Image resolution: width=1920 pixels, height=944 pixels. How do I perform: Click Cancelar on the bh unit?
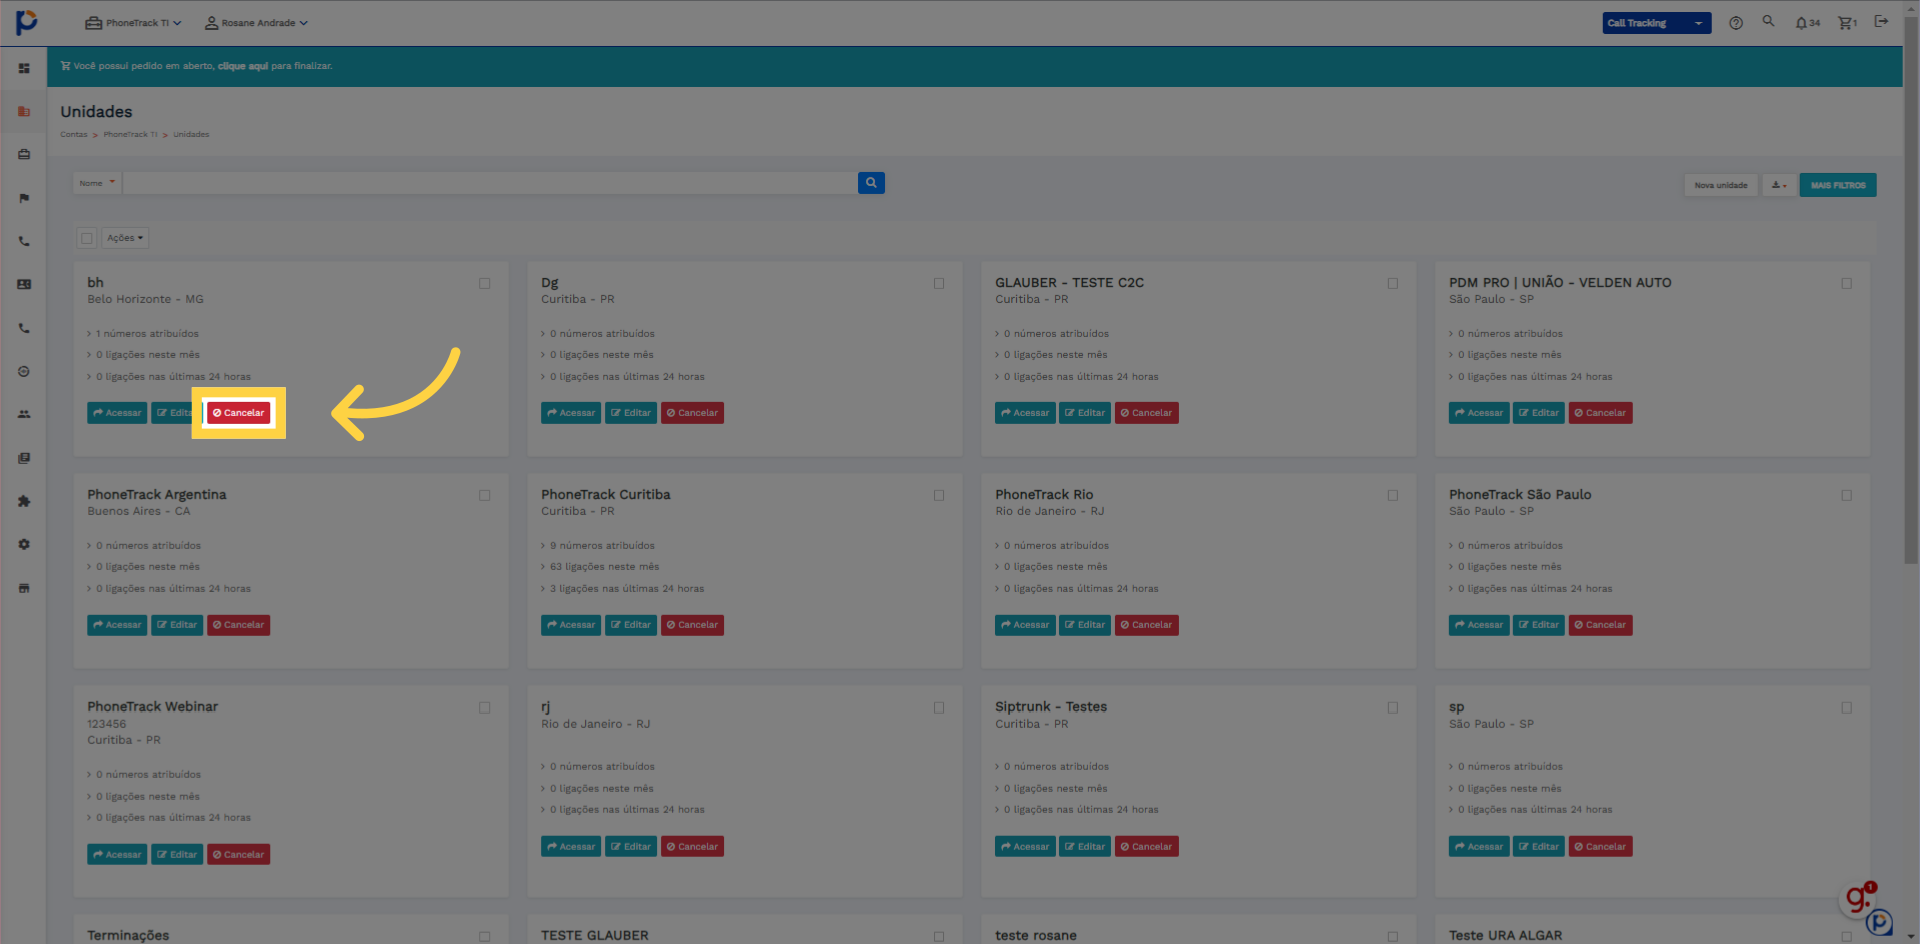click(x=239, y=413)
